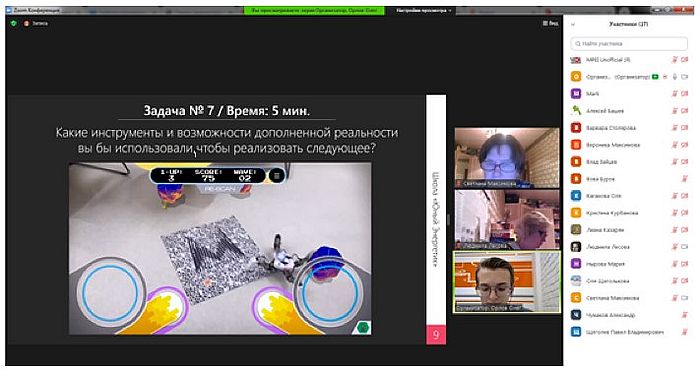The height and width of the screenshot is (370, 700).
Task: Toggle the organizer's microphone icon
Action: (x=675, y=77)
